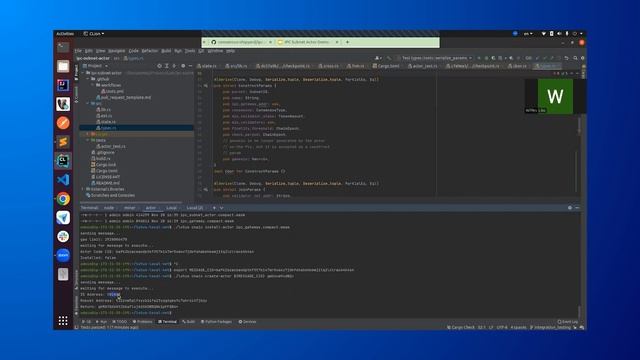Open the terminal tabs dropdown arrow
This screenshot has height=360, width=640.
point(221,208)
